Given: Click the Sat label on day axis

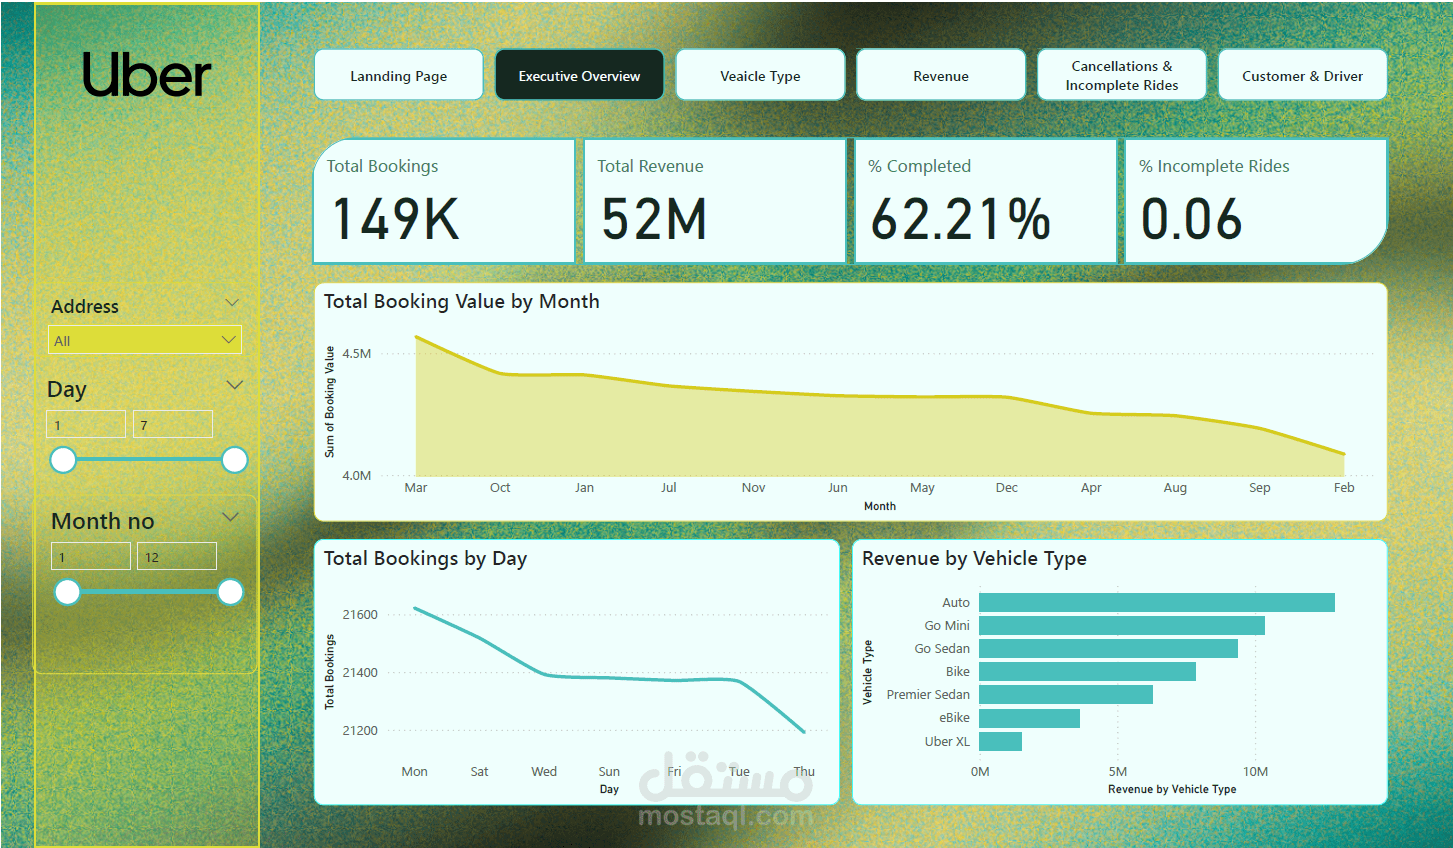Looking at the screenshot, I should (480, 772).
